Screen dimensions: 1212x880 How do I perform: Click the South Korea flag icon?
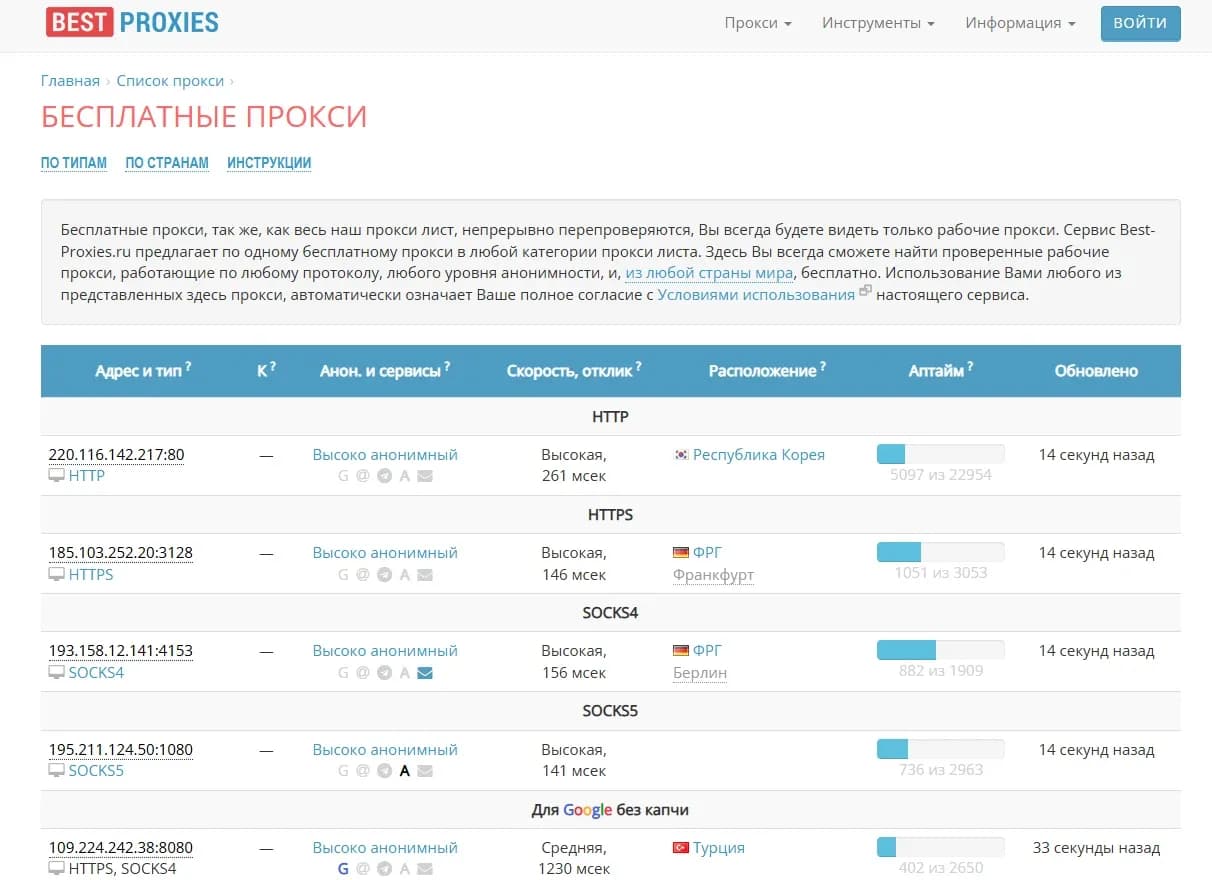681,455
